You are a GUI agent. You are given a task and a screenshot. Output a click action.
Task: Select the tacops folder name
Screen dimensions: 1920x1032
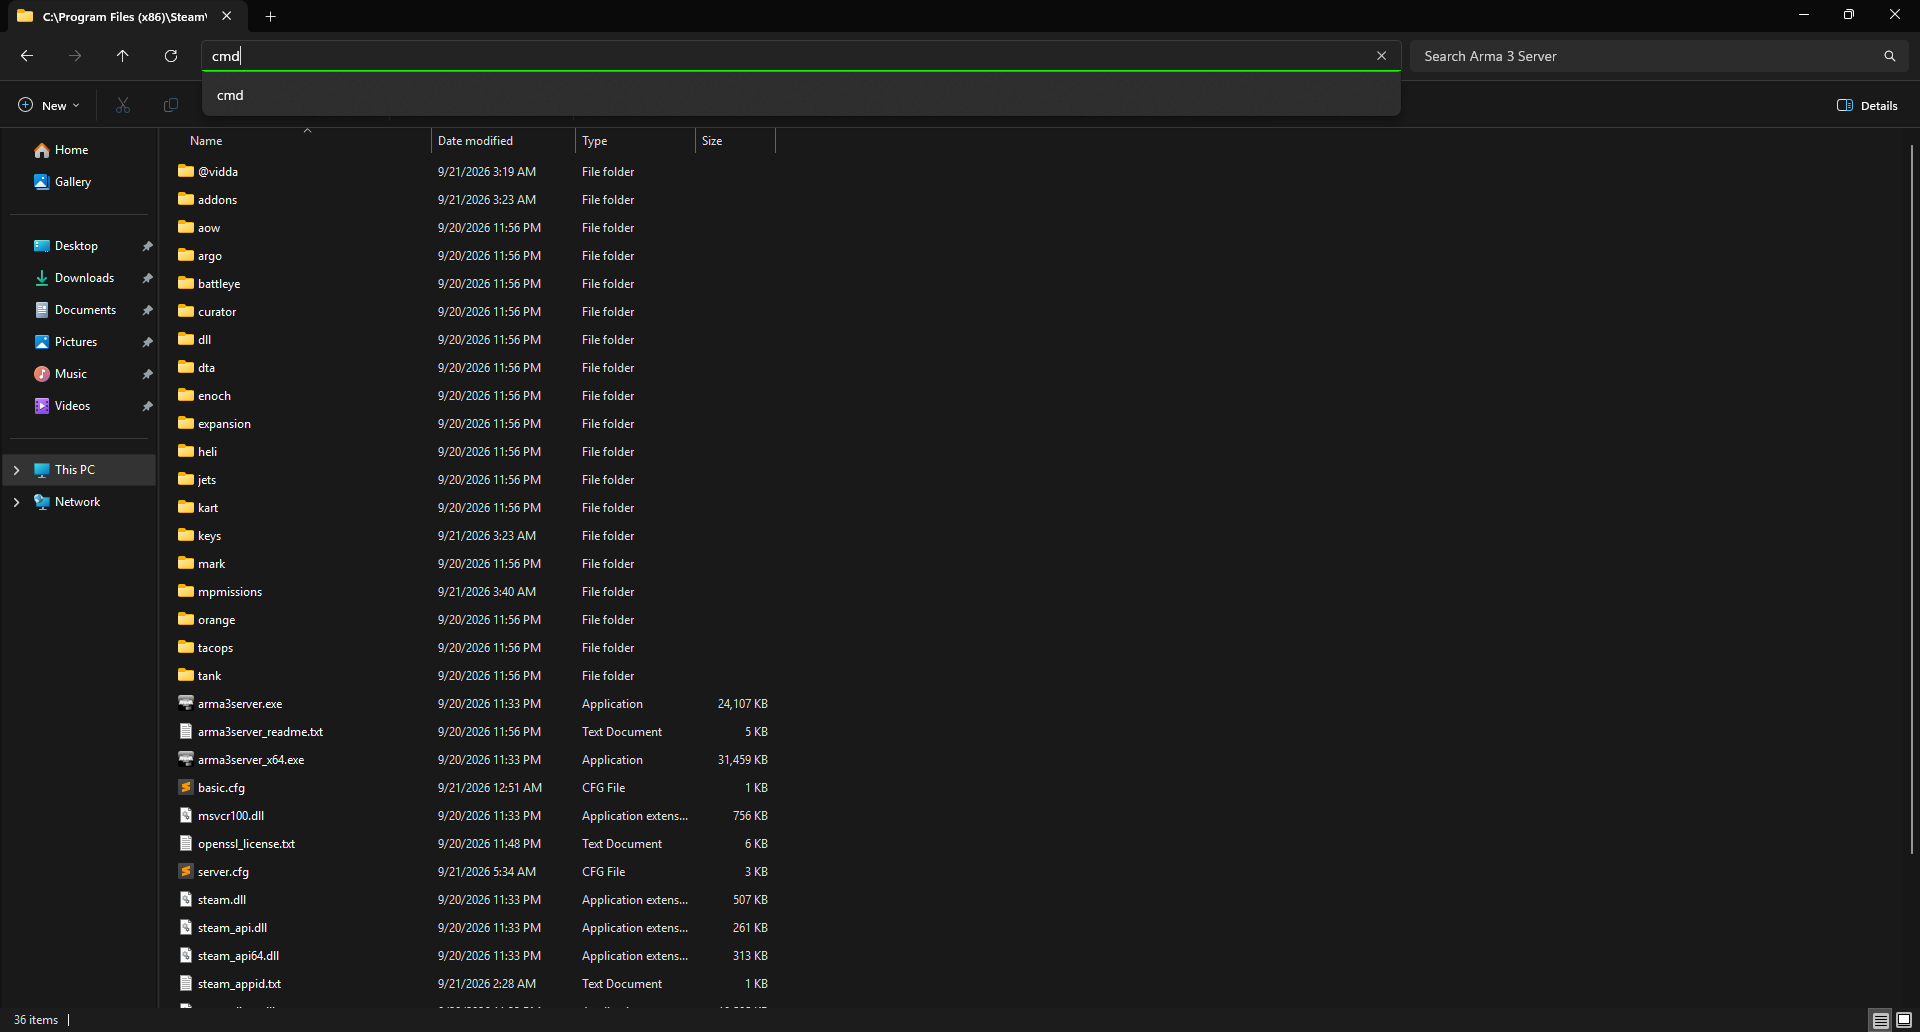tap(215, 648)
